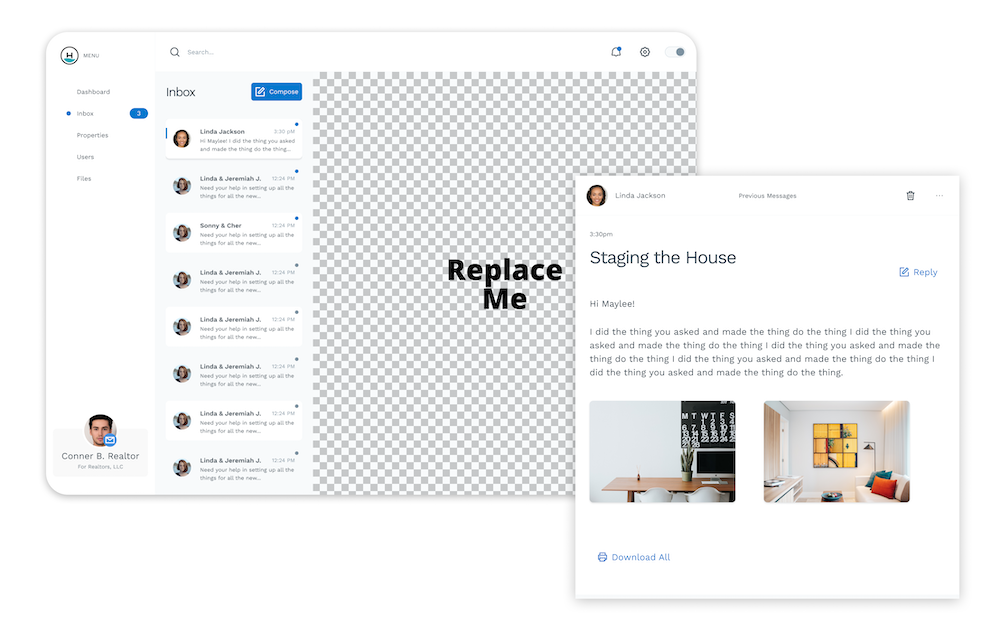Open the notifications bell icon
The height and width of the screenshot is (623, 1000).
pos(615,52)
